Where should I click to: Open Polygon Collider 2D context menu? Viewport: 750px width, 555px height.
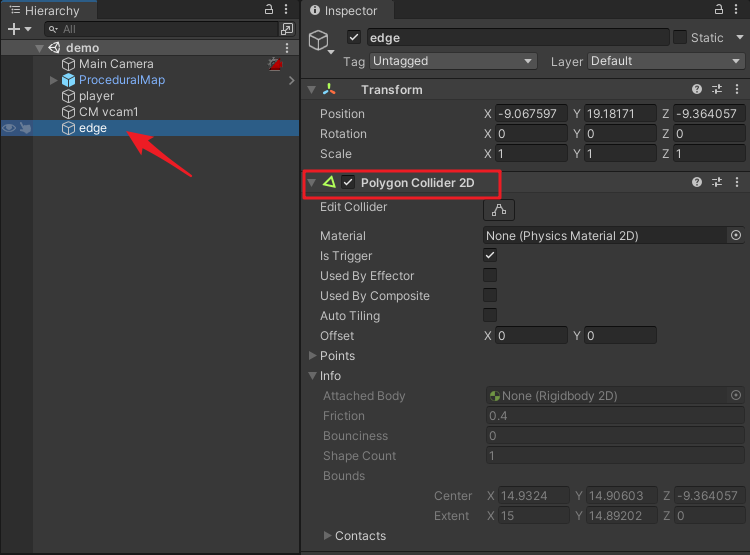coord(737,182)
